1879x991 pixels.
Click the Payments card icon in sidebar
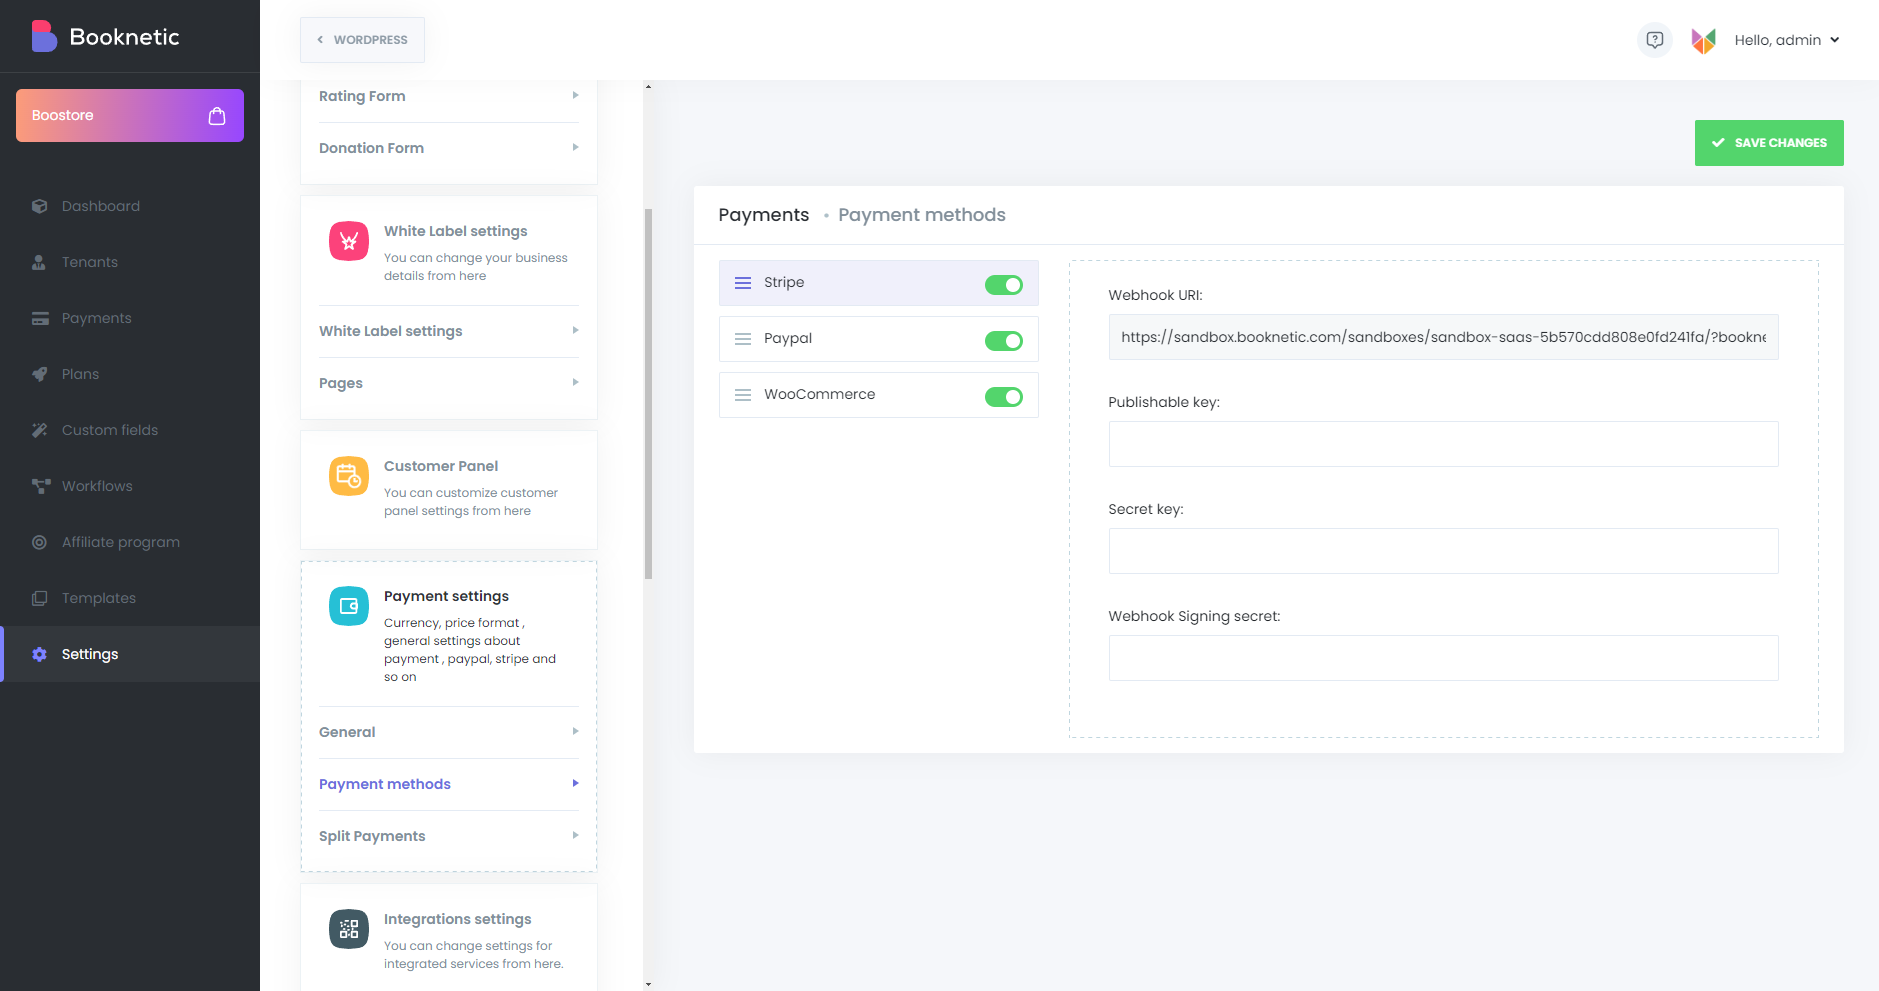pyautogui.click(x=40, y=318)
